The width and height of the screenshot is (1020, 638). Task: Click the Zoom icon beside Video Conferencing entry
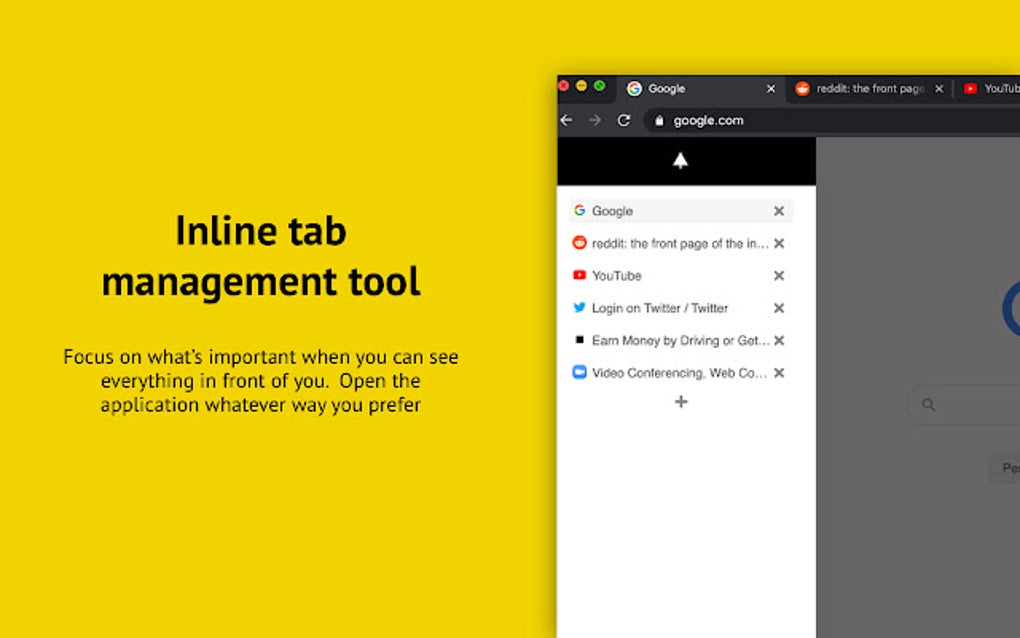click(580, 372)
